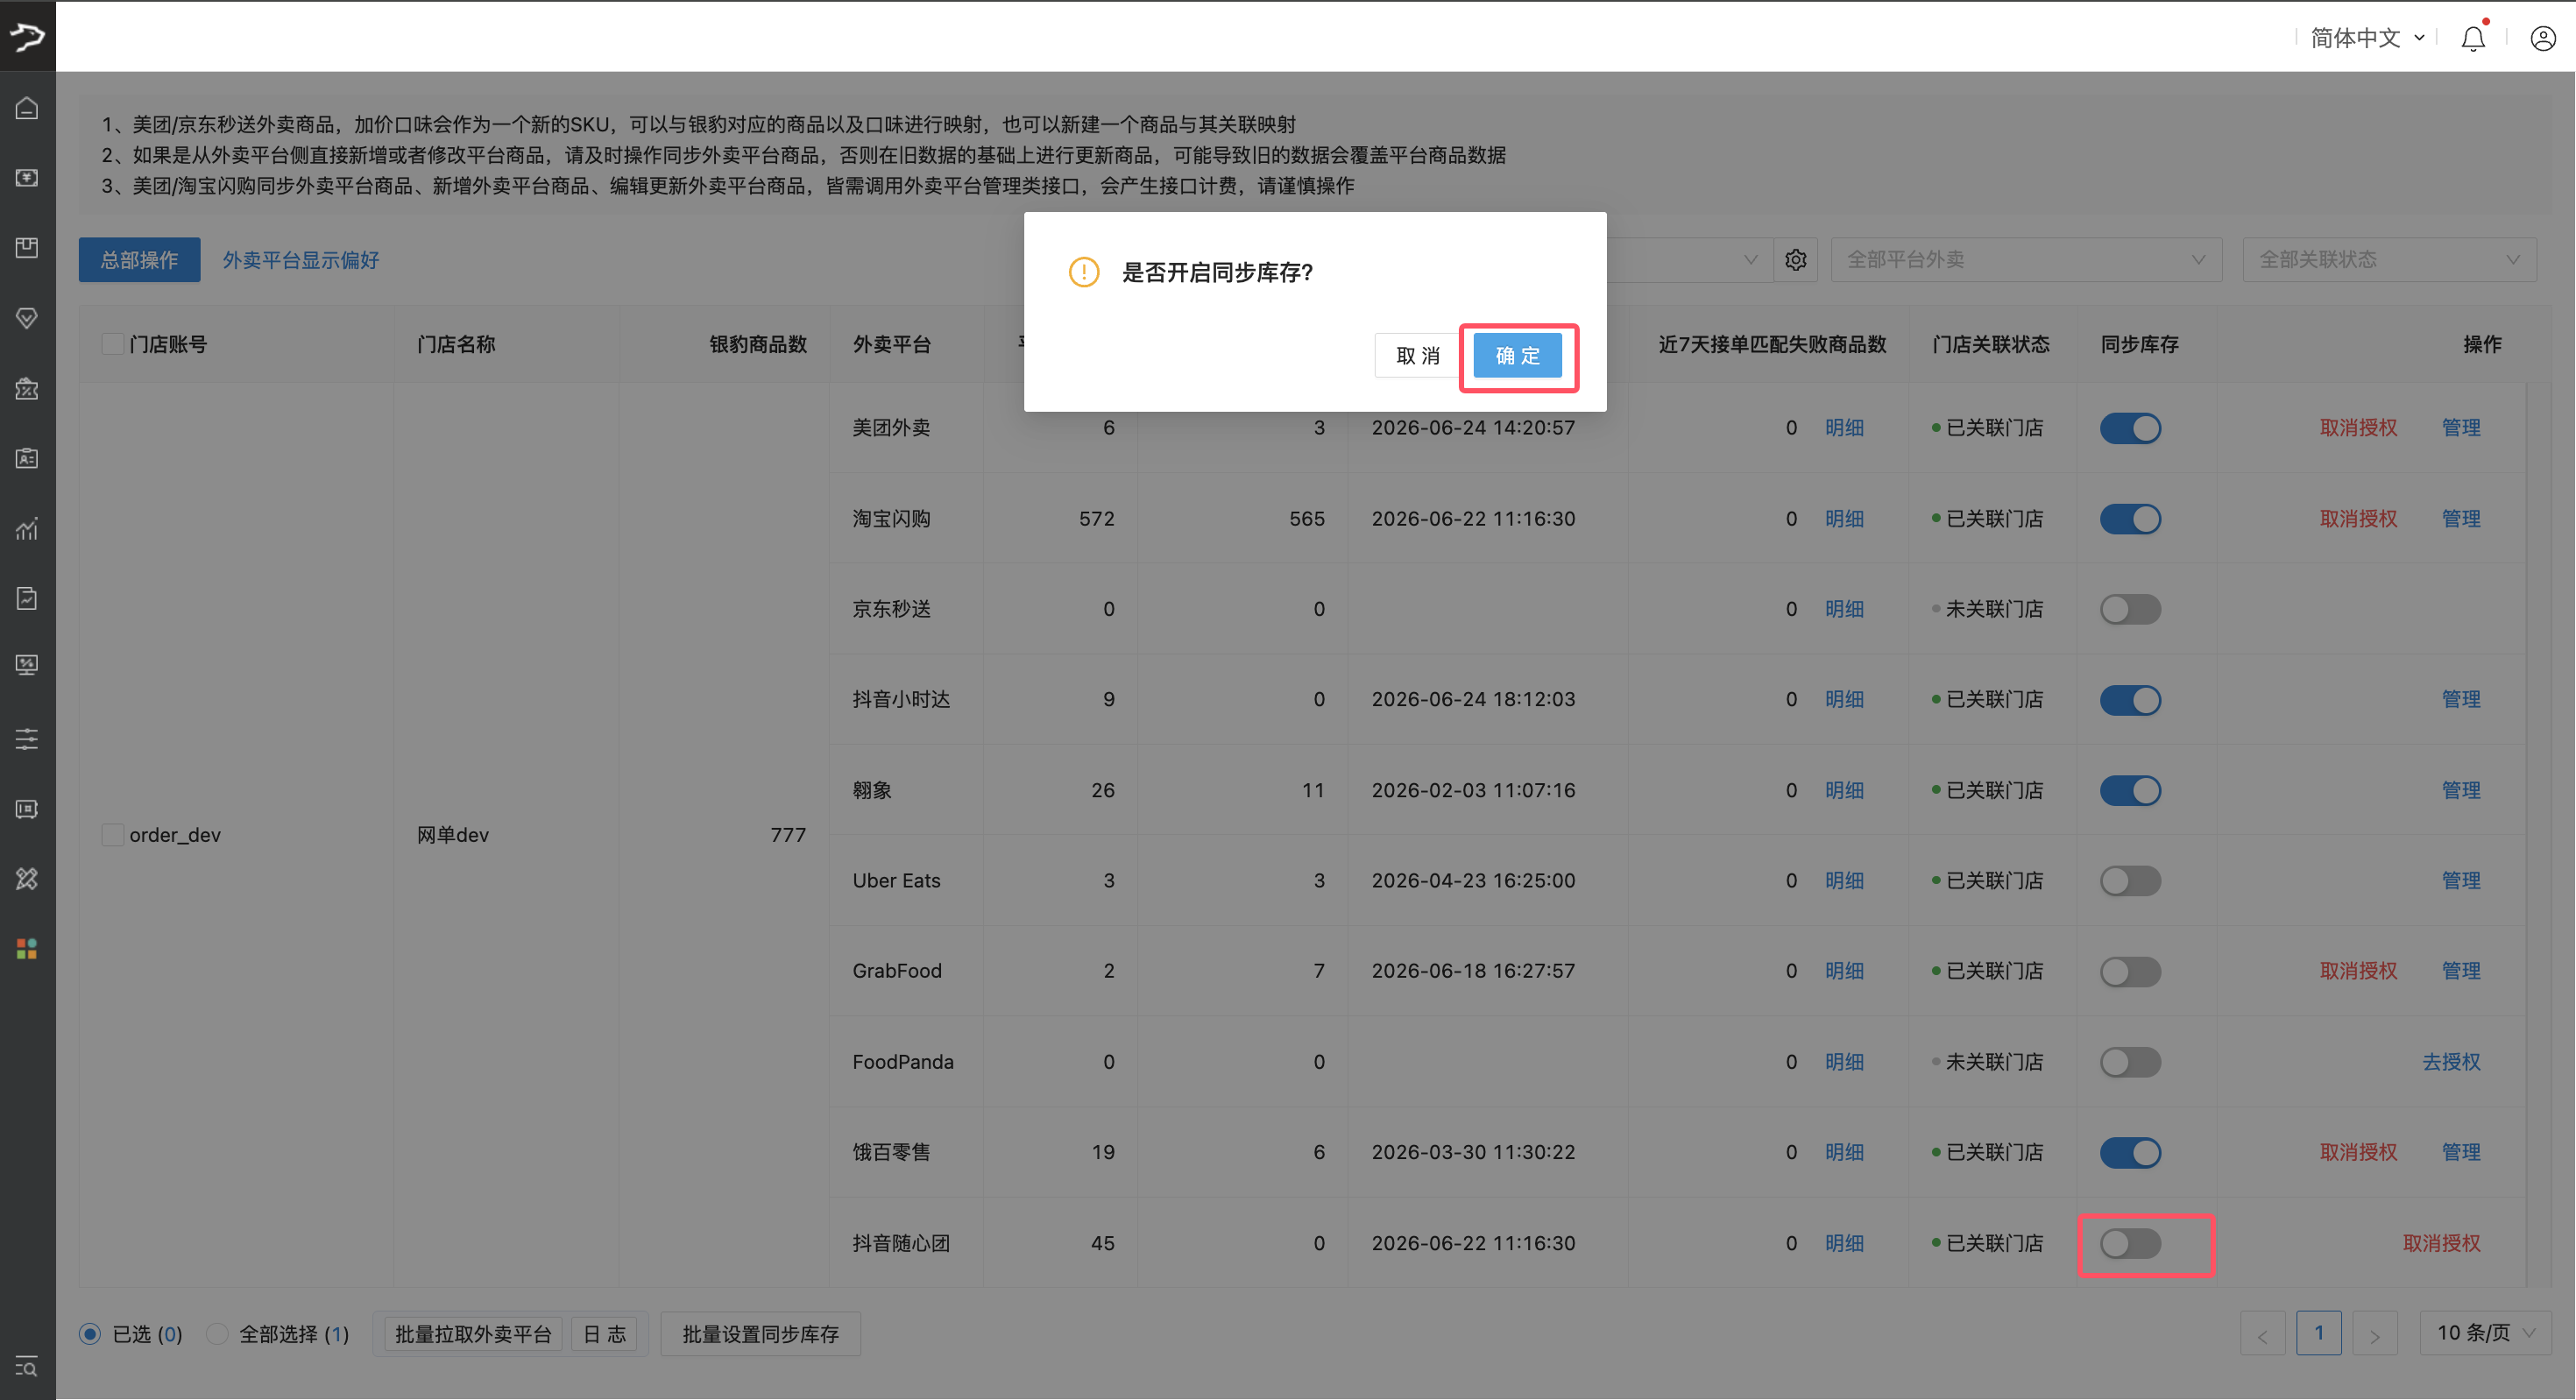Viewport: 2576px width, 1400px height.
Task: Click the 同步库存 column header
Action: coord(2139,344)
